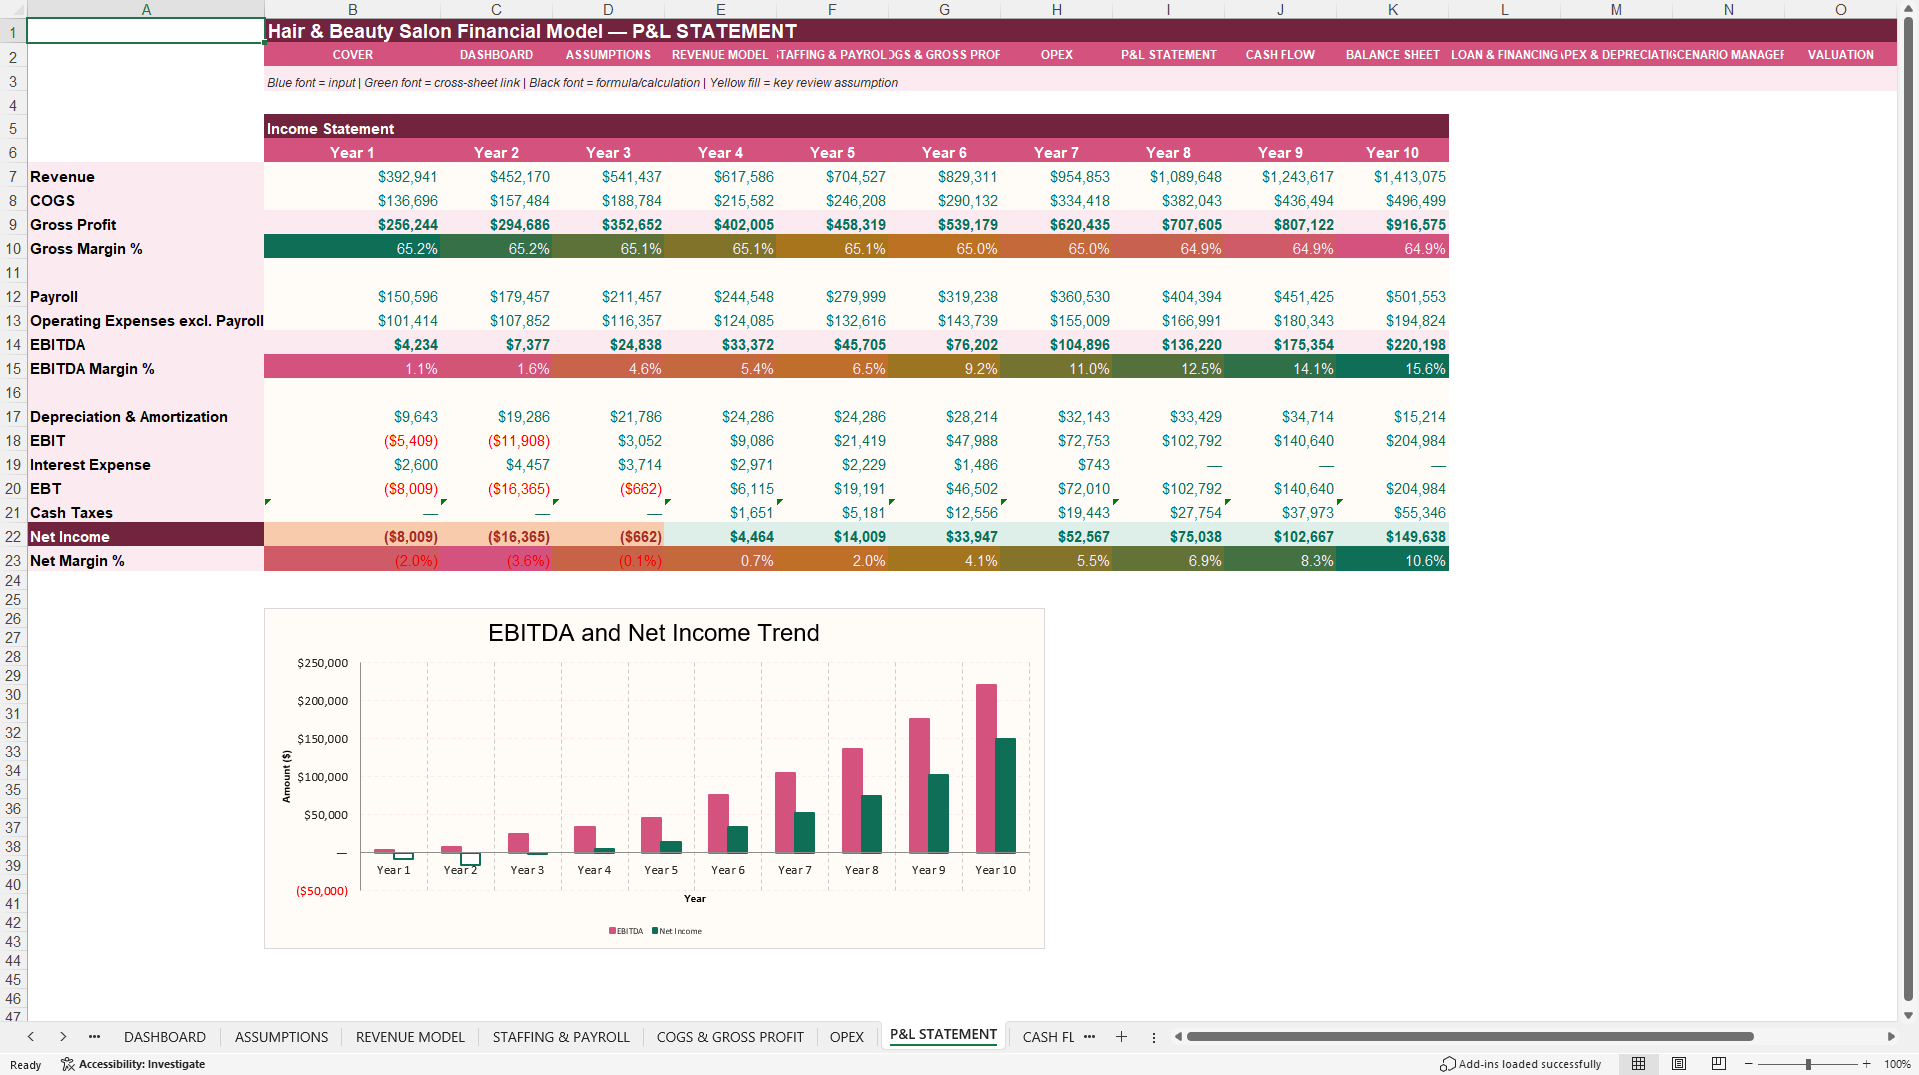1919x1075 pixels.
Task: Click the zoom slider handle
Action: (1808, 1064)
